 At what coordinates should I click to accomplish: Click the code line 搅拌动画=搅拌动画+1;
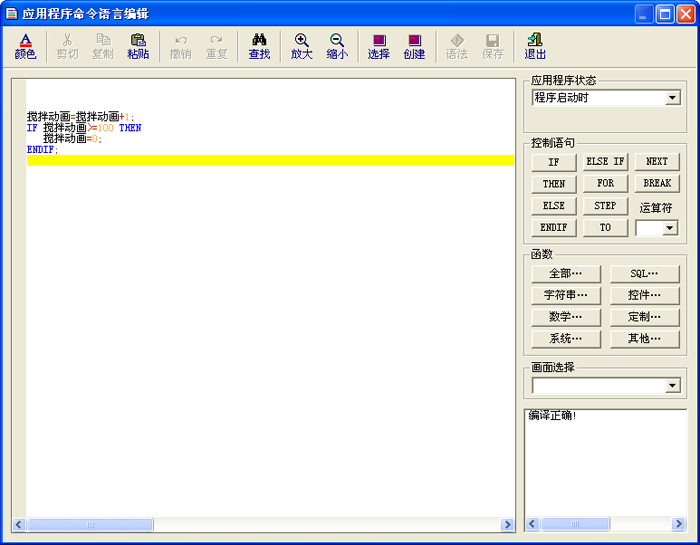click(x=80, y=117)
